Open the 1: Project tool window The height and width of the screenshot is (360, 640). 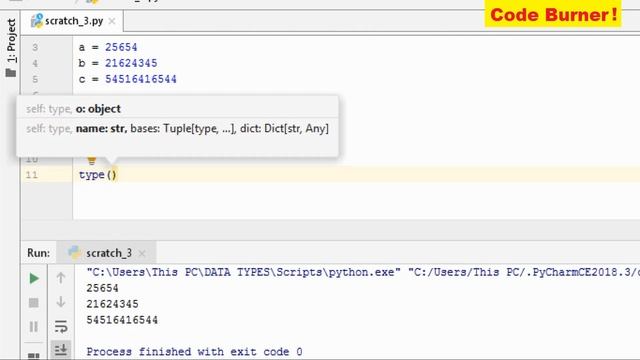11,40
